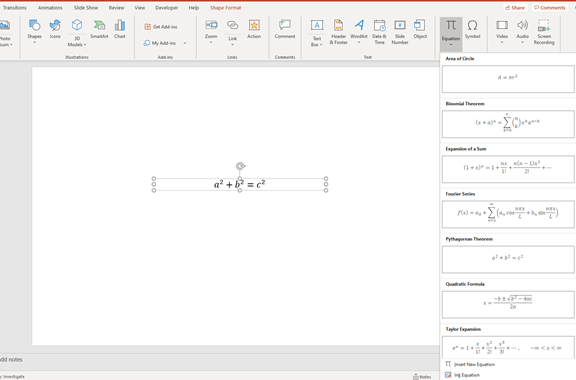This screenshot has width=576, height=380.
Task: Open My Add-ins
Action: (x=160, y=43)
